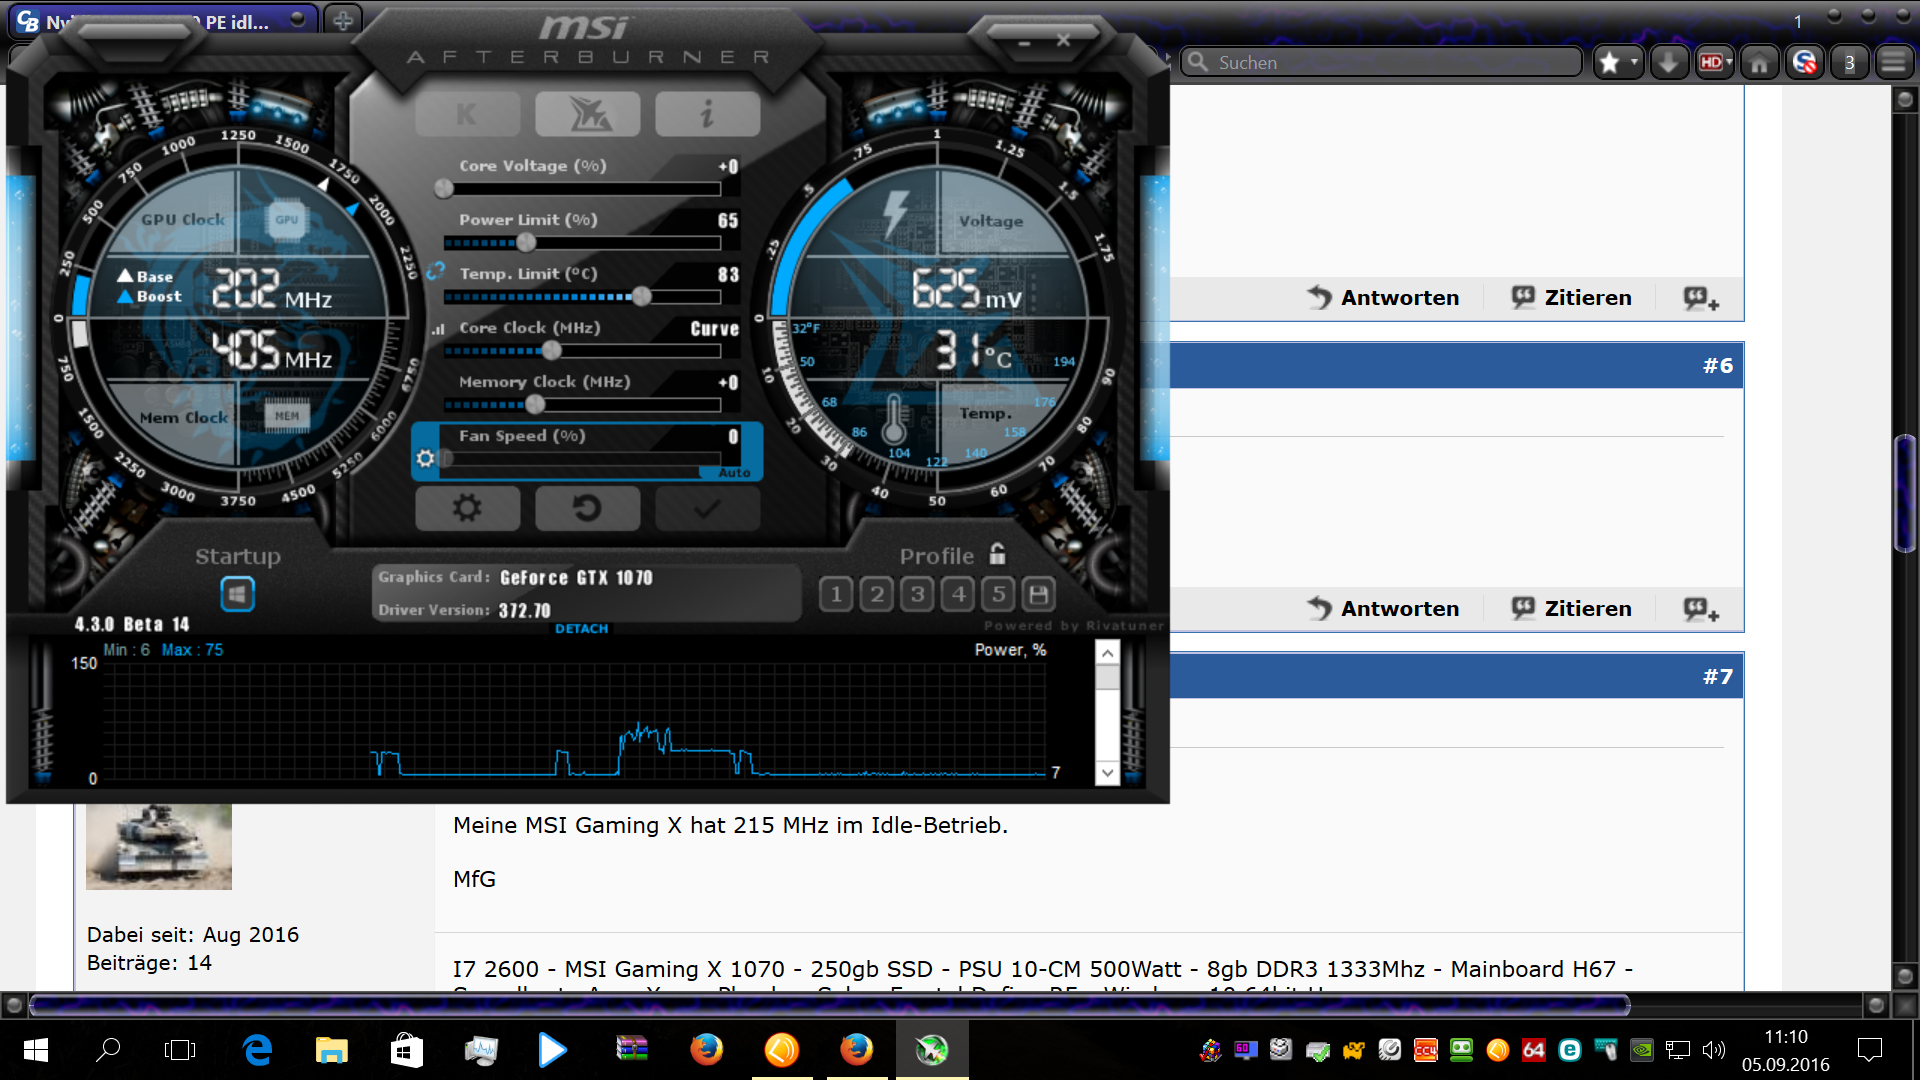Toggle the power/temp limit link icon

(435, 271)
